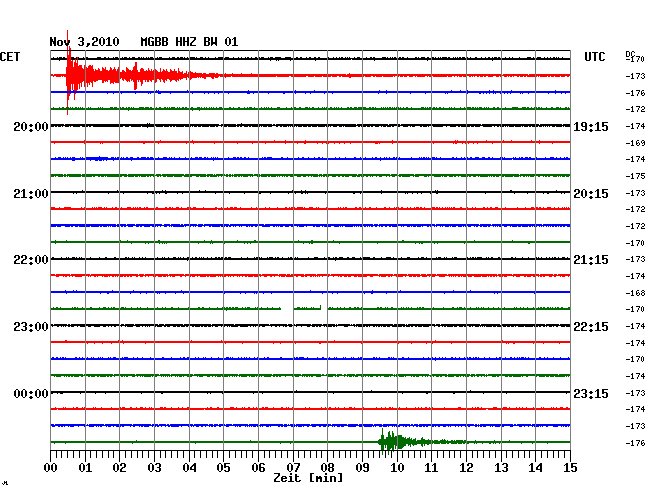Viewport: 650px width, 494px height.
Task: Click minute '09' on the time axis
Action: tap(362, 467)
